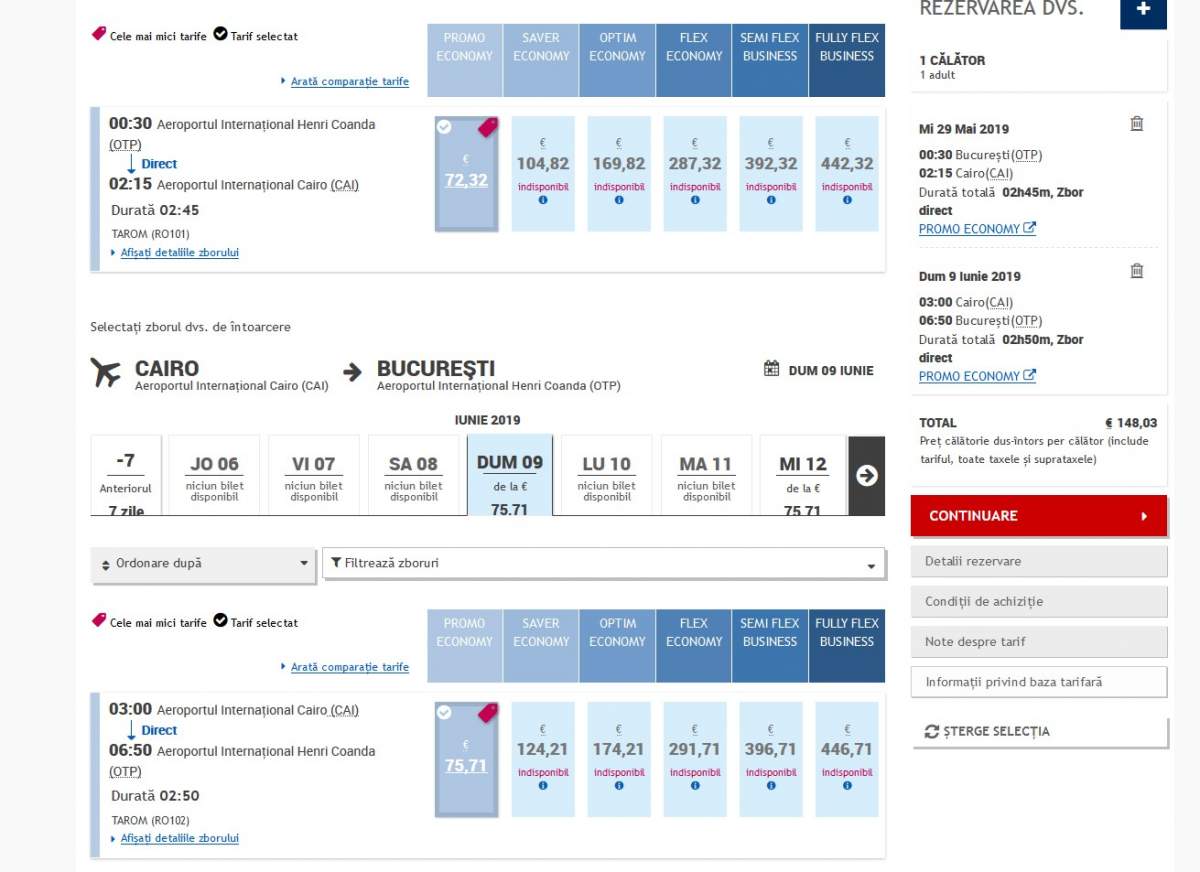The width and height of the screenshot is (1200, 872).
Task: Show fare comparison for return flight
Action: tap(349, 667)
